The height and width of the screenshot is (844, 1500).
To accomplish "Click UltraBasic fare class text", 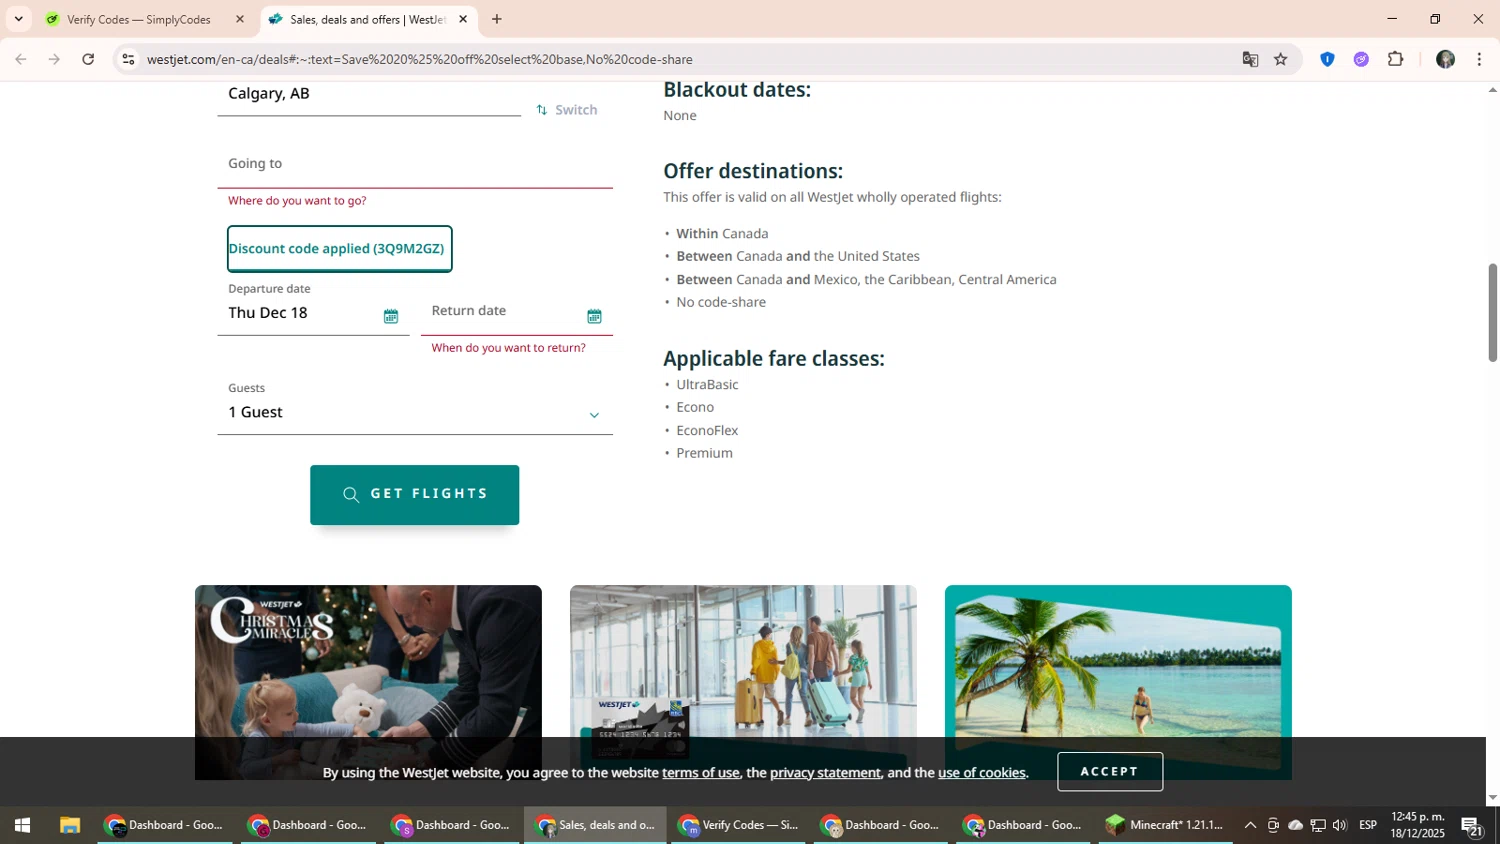I will click(x=707, y=385).
